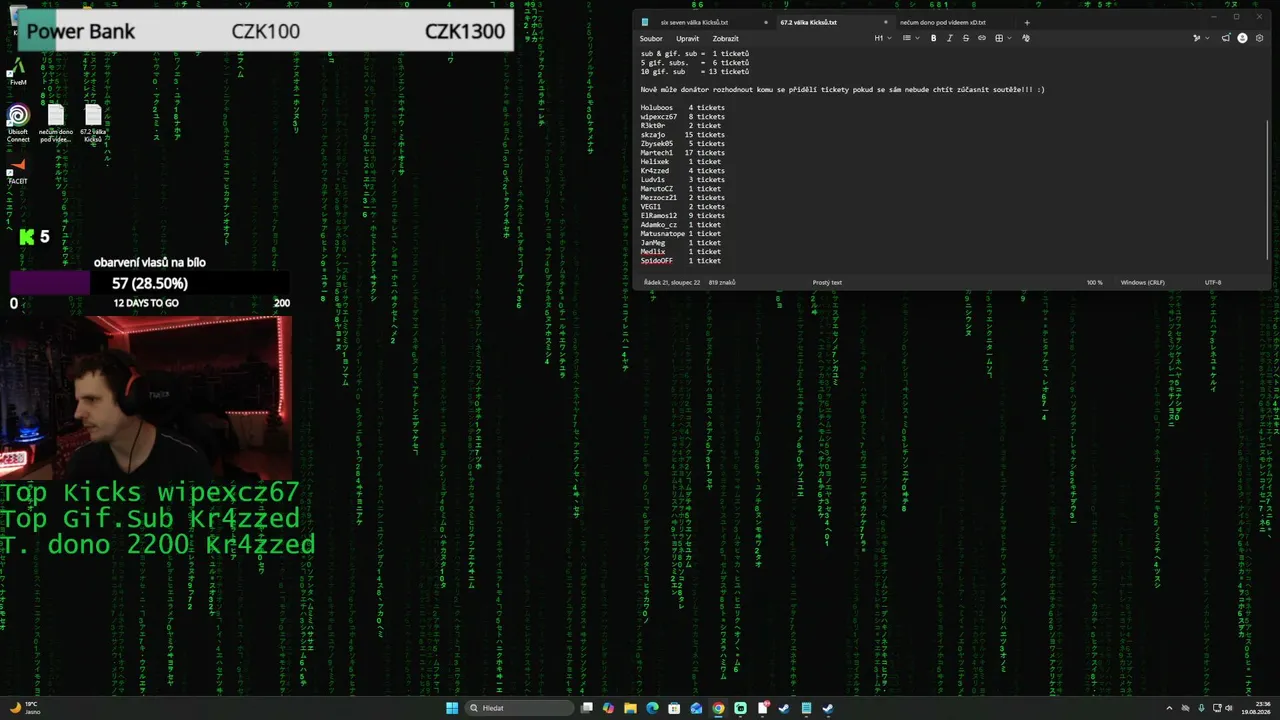The width and height of the screenshot is (1280, 720).
Task: Add a new Notepad tab
Action: [1026, 22]
